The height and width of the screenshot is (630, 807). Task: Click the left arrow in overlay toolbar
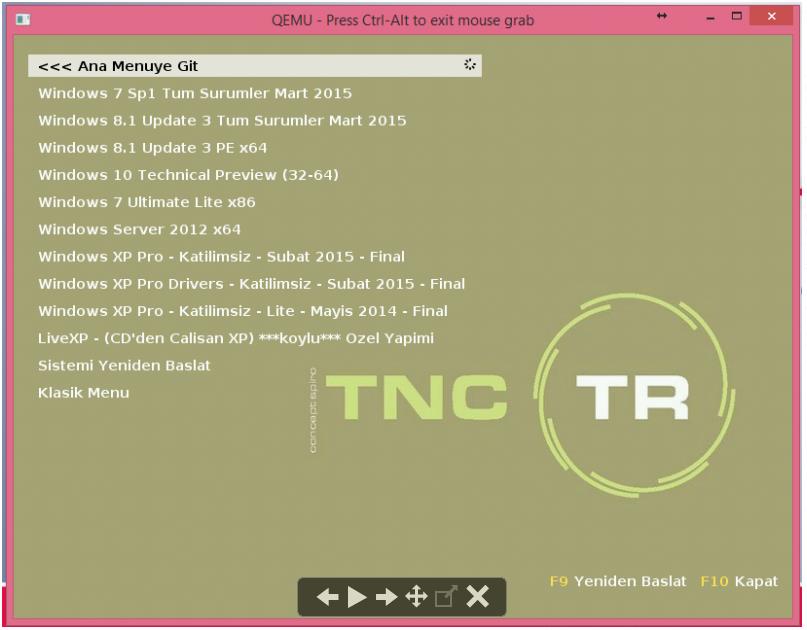point(327,597)
